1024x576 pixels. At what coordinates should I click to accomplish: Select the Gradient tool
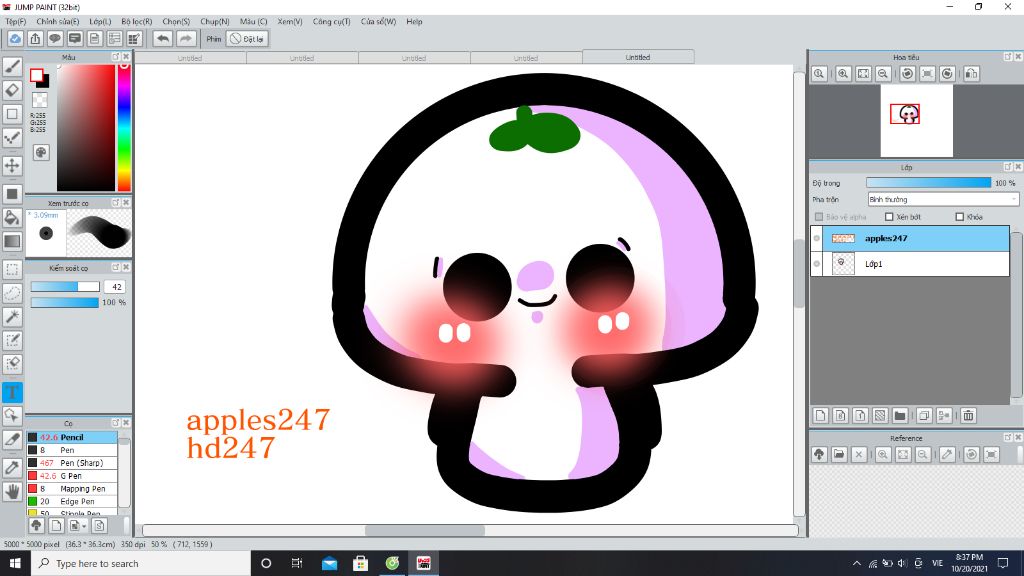pos(12,241)
